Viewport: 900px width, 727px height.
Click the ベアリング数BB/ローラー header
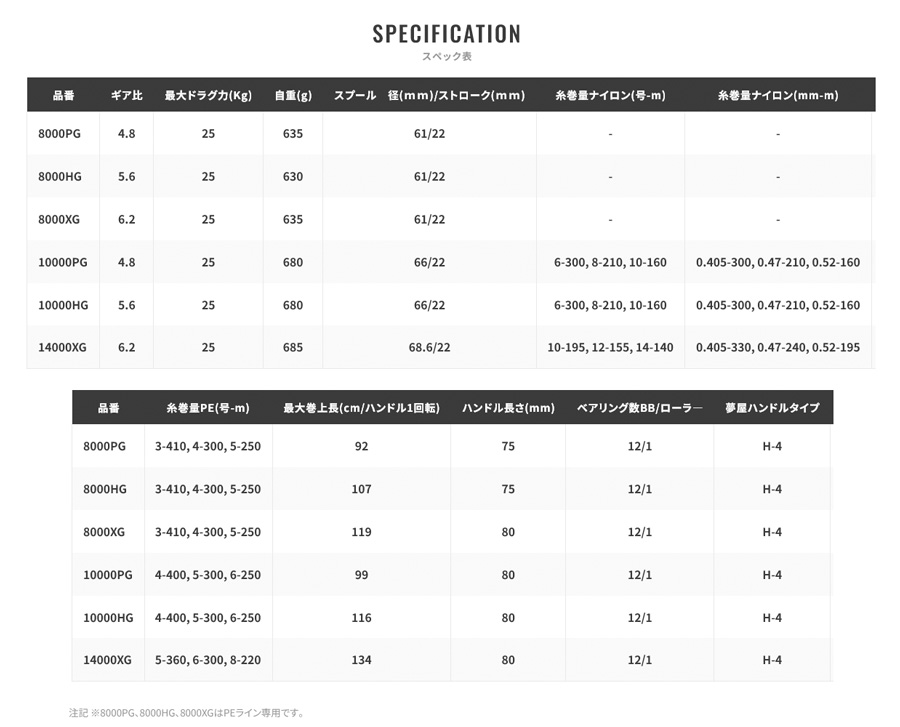tap(639, 408)
